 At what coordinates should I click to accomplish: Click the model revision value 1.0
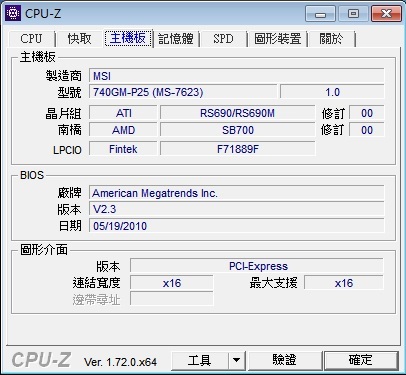click(332, 92)
